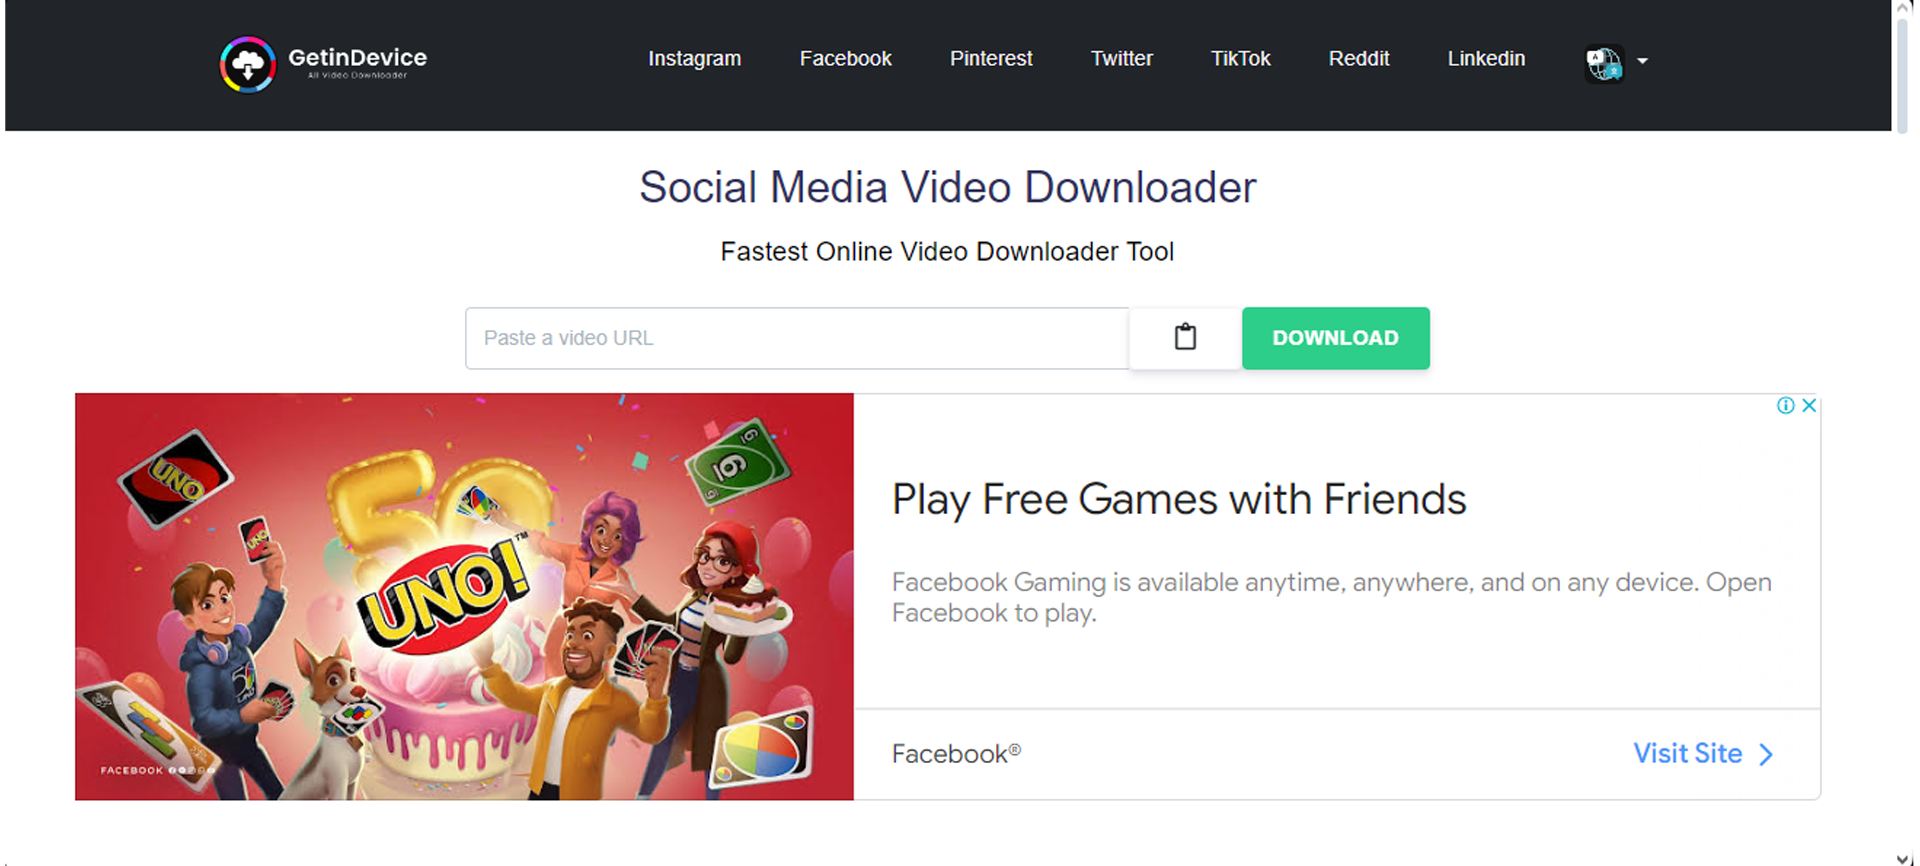The width and height of the screenshot is (1920, 866).
Task: Click the Play Free Games with Friends headline
Action: (x=1179, y=499)
